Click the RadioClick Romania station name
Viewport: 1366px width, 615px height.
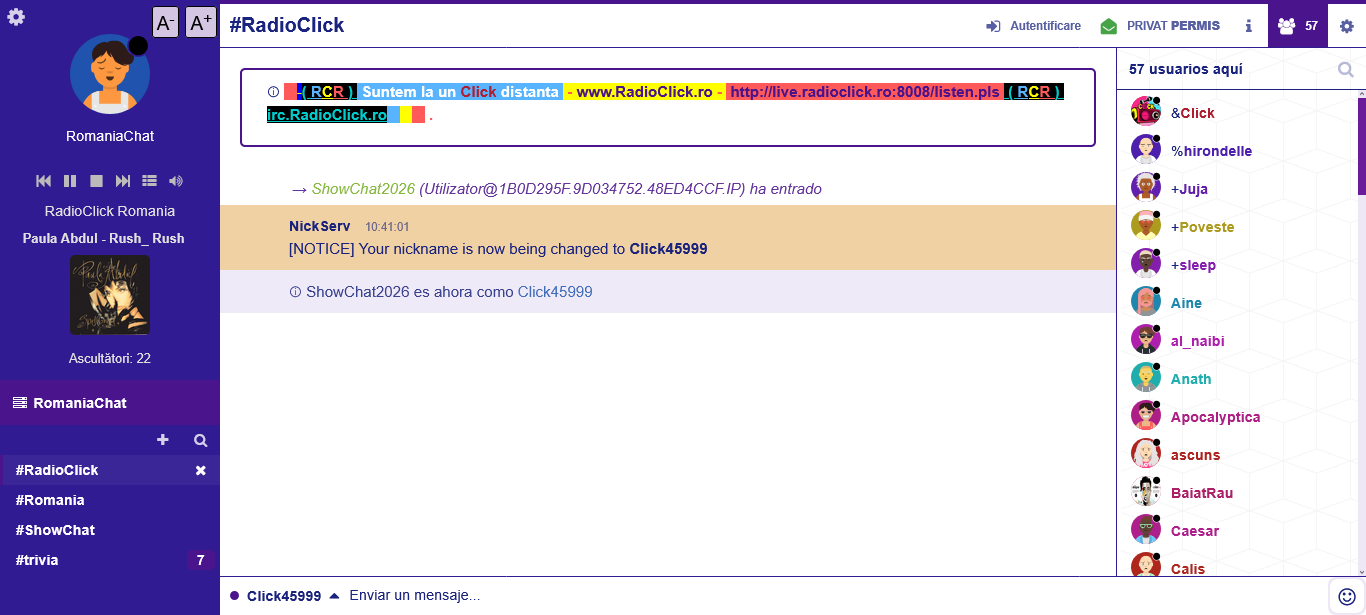click(x=110, y=211)
